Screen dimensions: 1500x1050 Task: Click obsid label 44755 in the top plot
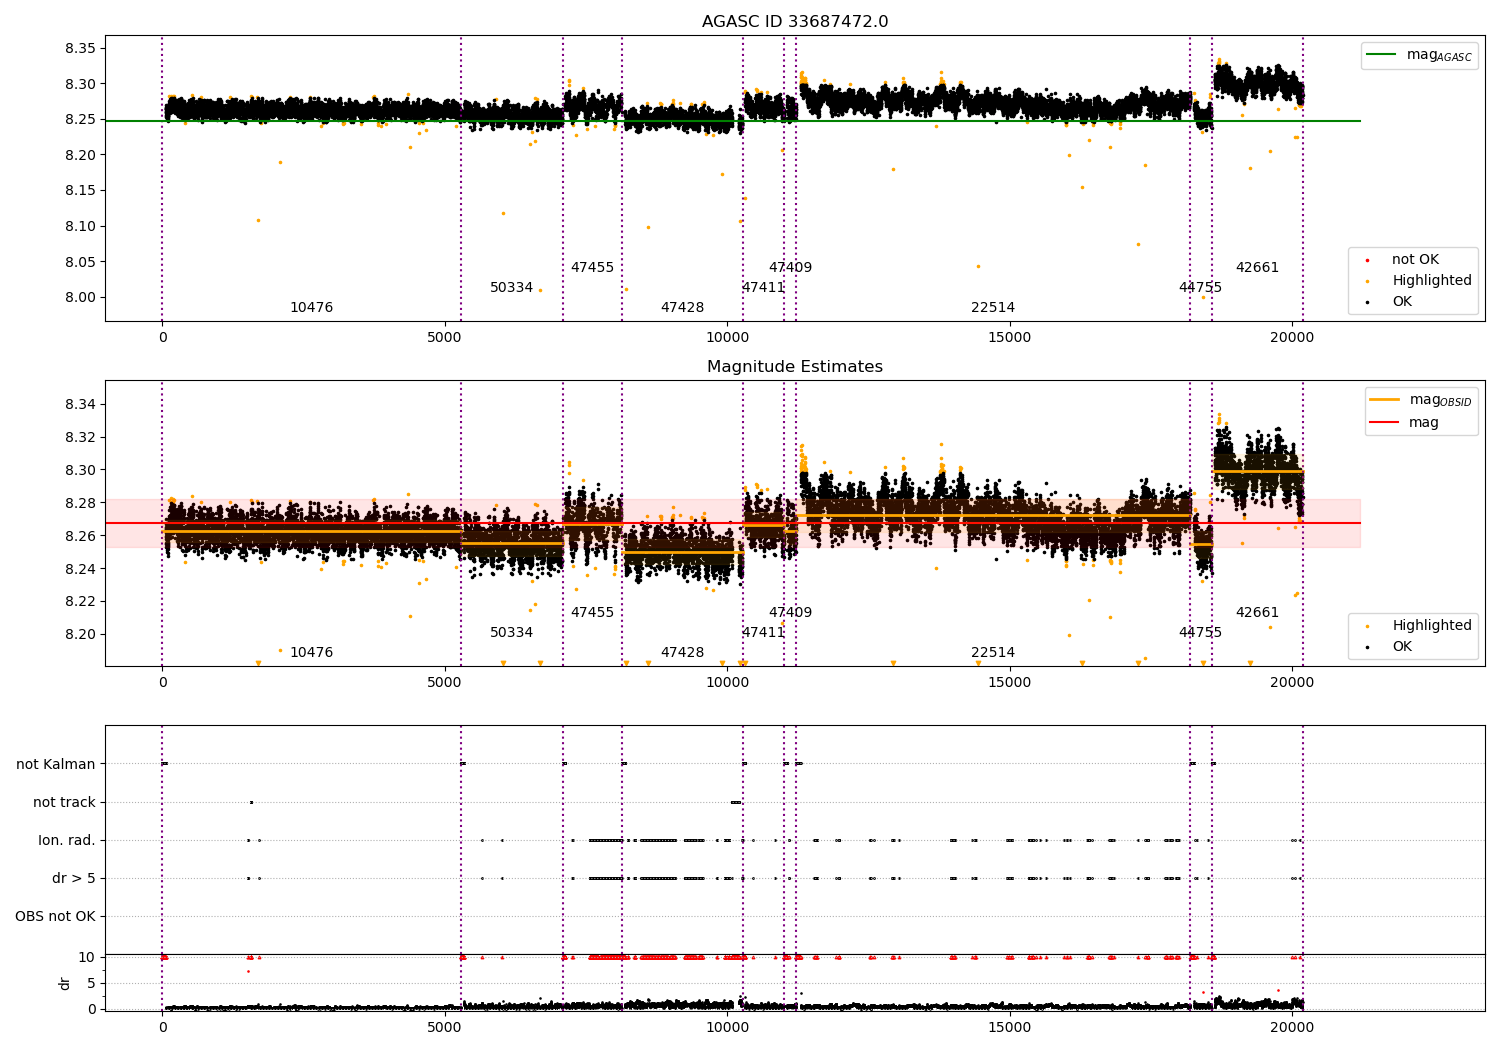point(1200,288)
